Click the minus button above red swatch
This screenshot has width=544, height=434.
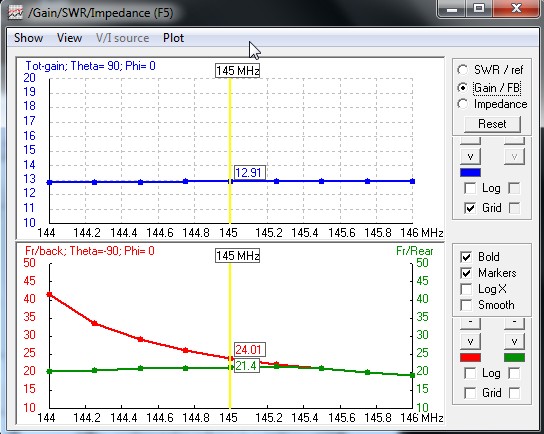470,323
